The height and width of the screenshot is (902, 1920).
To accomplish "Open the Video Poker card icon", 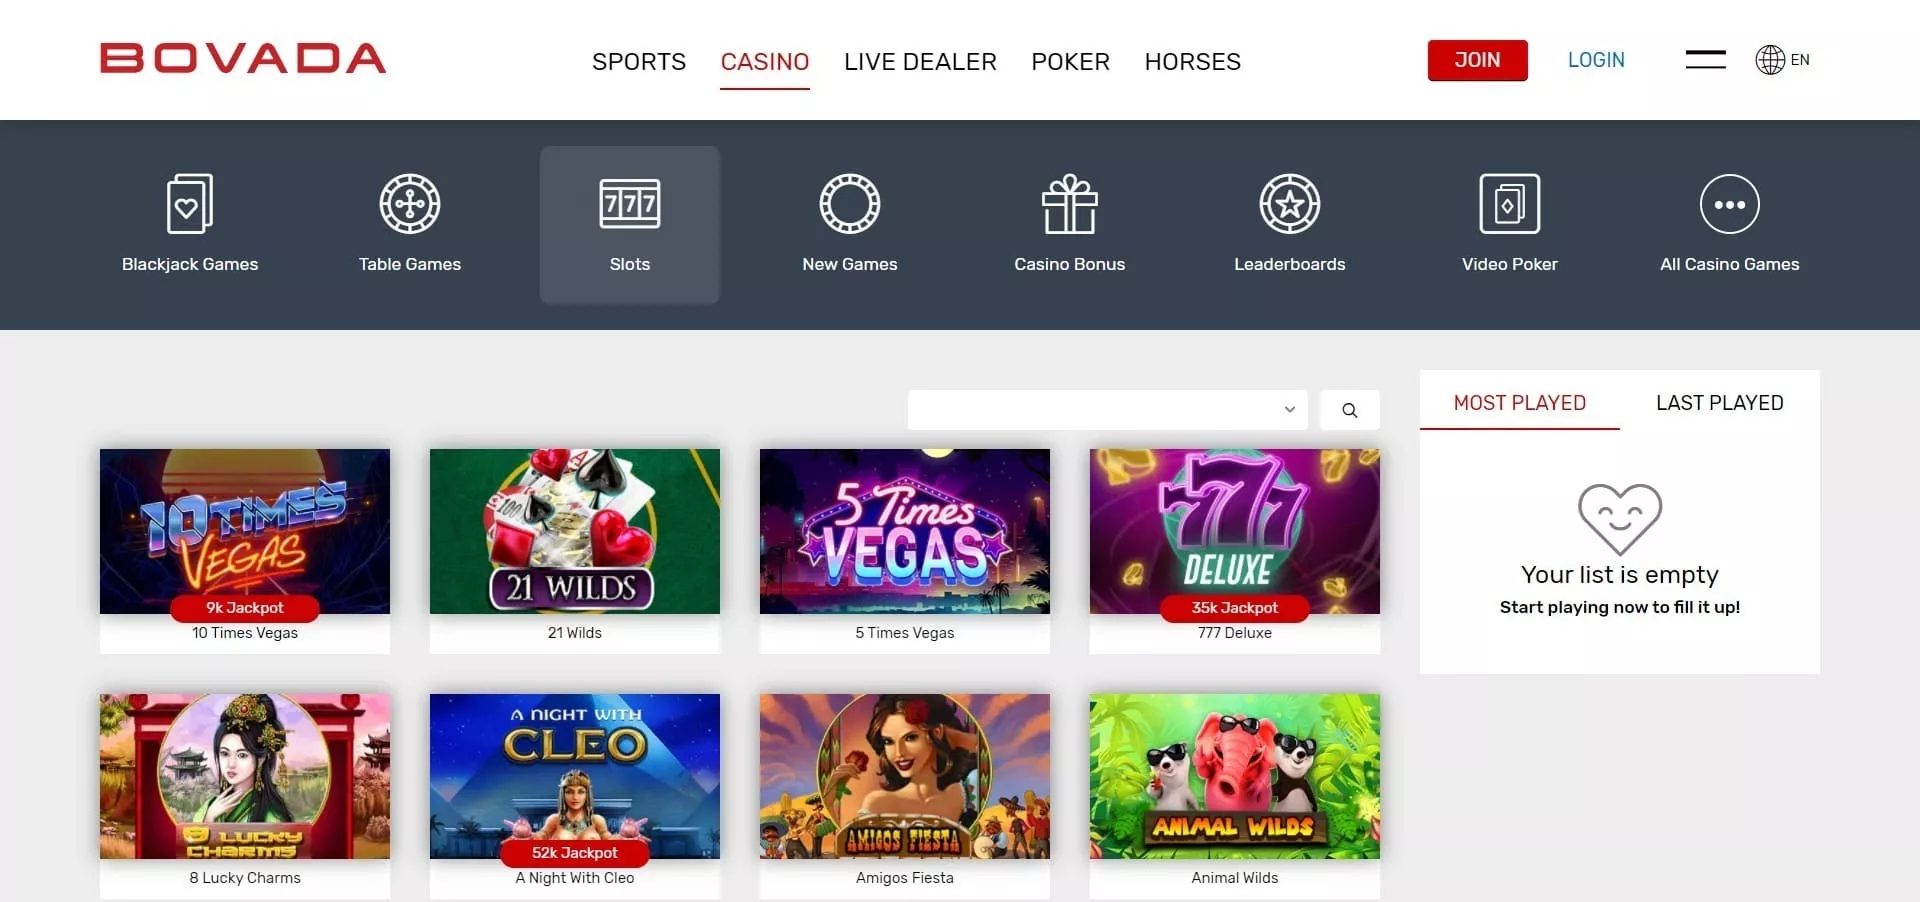I will tap(1510, 204).
